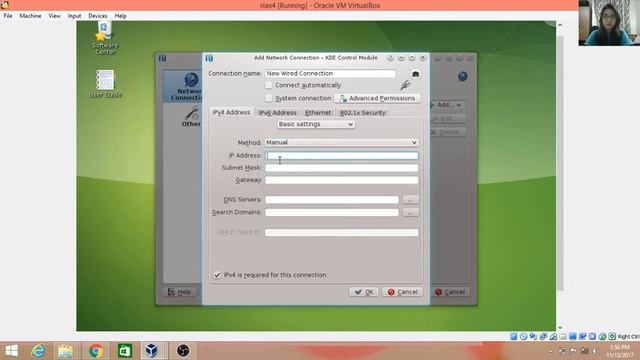Click the VirtualBox vertical scrollbar

[x=560, y=163]
